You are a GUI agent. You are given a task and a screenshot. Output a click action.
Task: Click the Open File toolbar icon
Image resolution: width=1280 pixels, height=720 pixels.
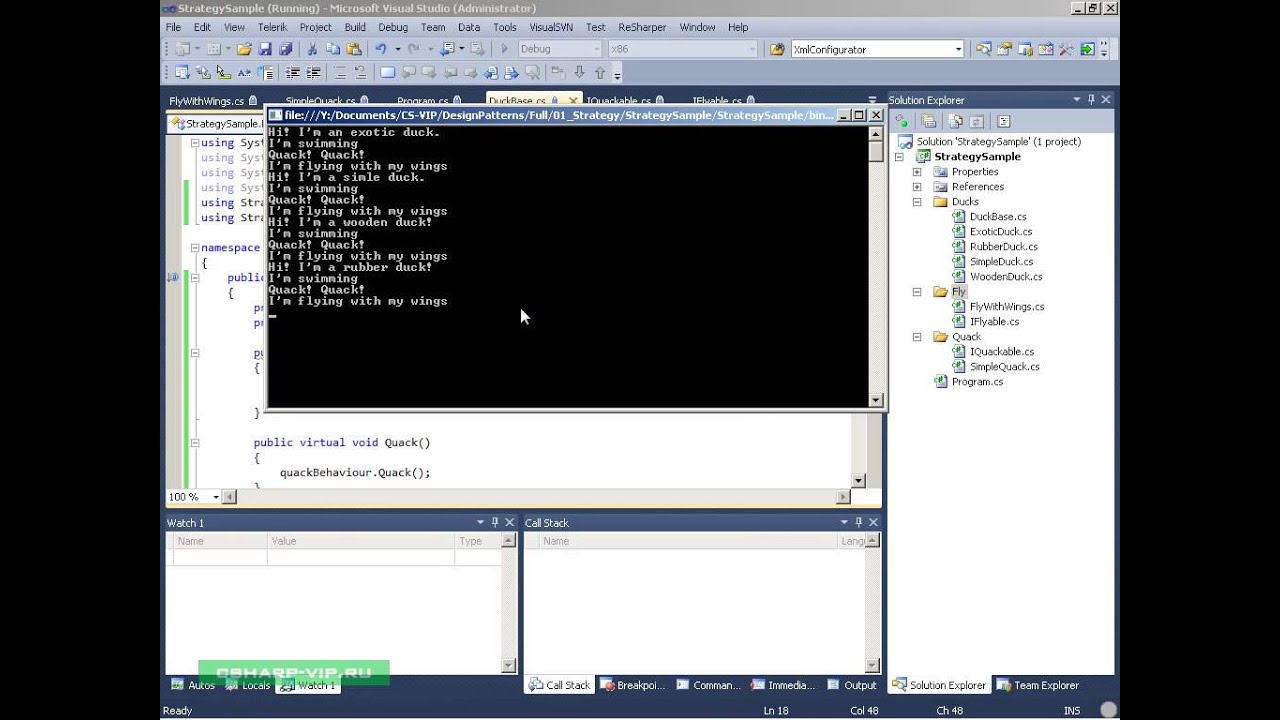(244, 49)
